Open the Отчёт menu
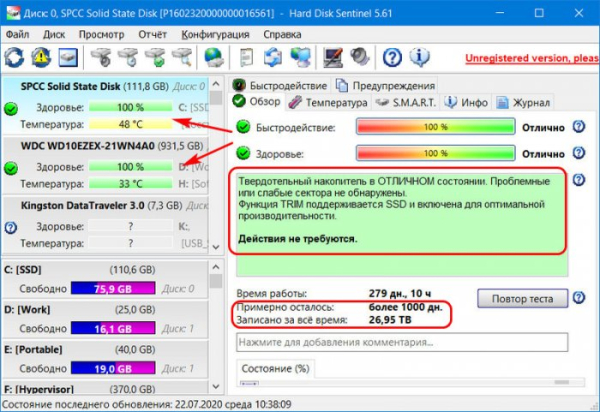This screenshot has width=600, height=412. click(x=153, y=34)
